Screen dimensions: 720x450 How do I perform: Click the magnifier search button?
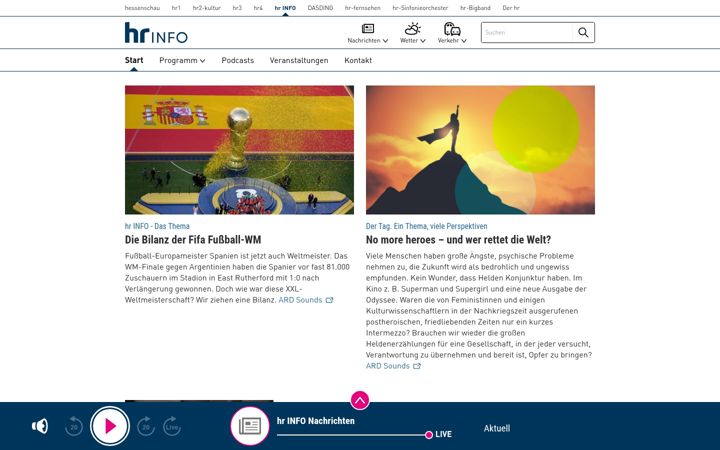click(583, 33)
